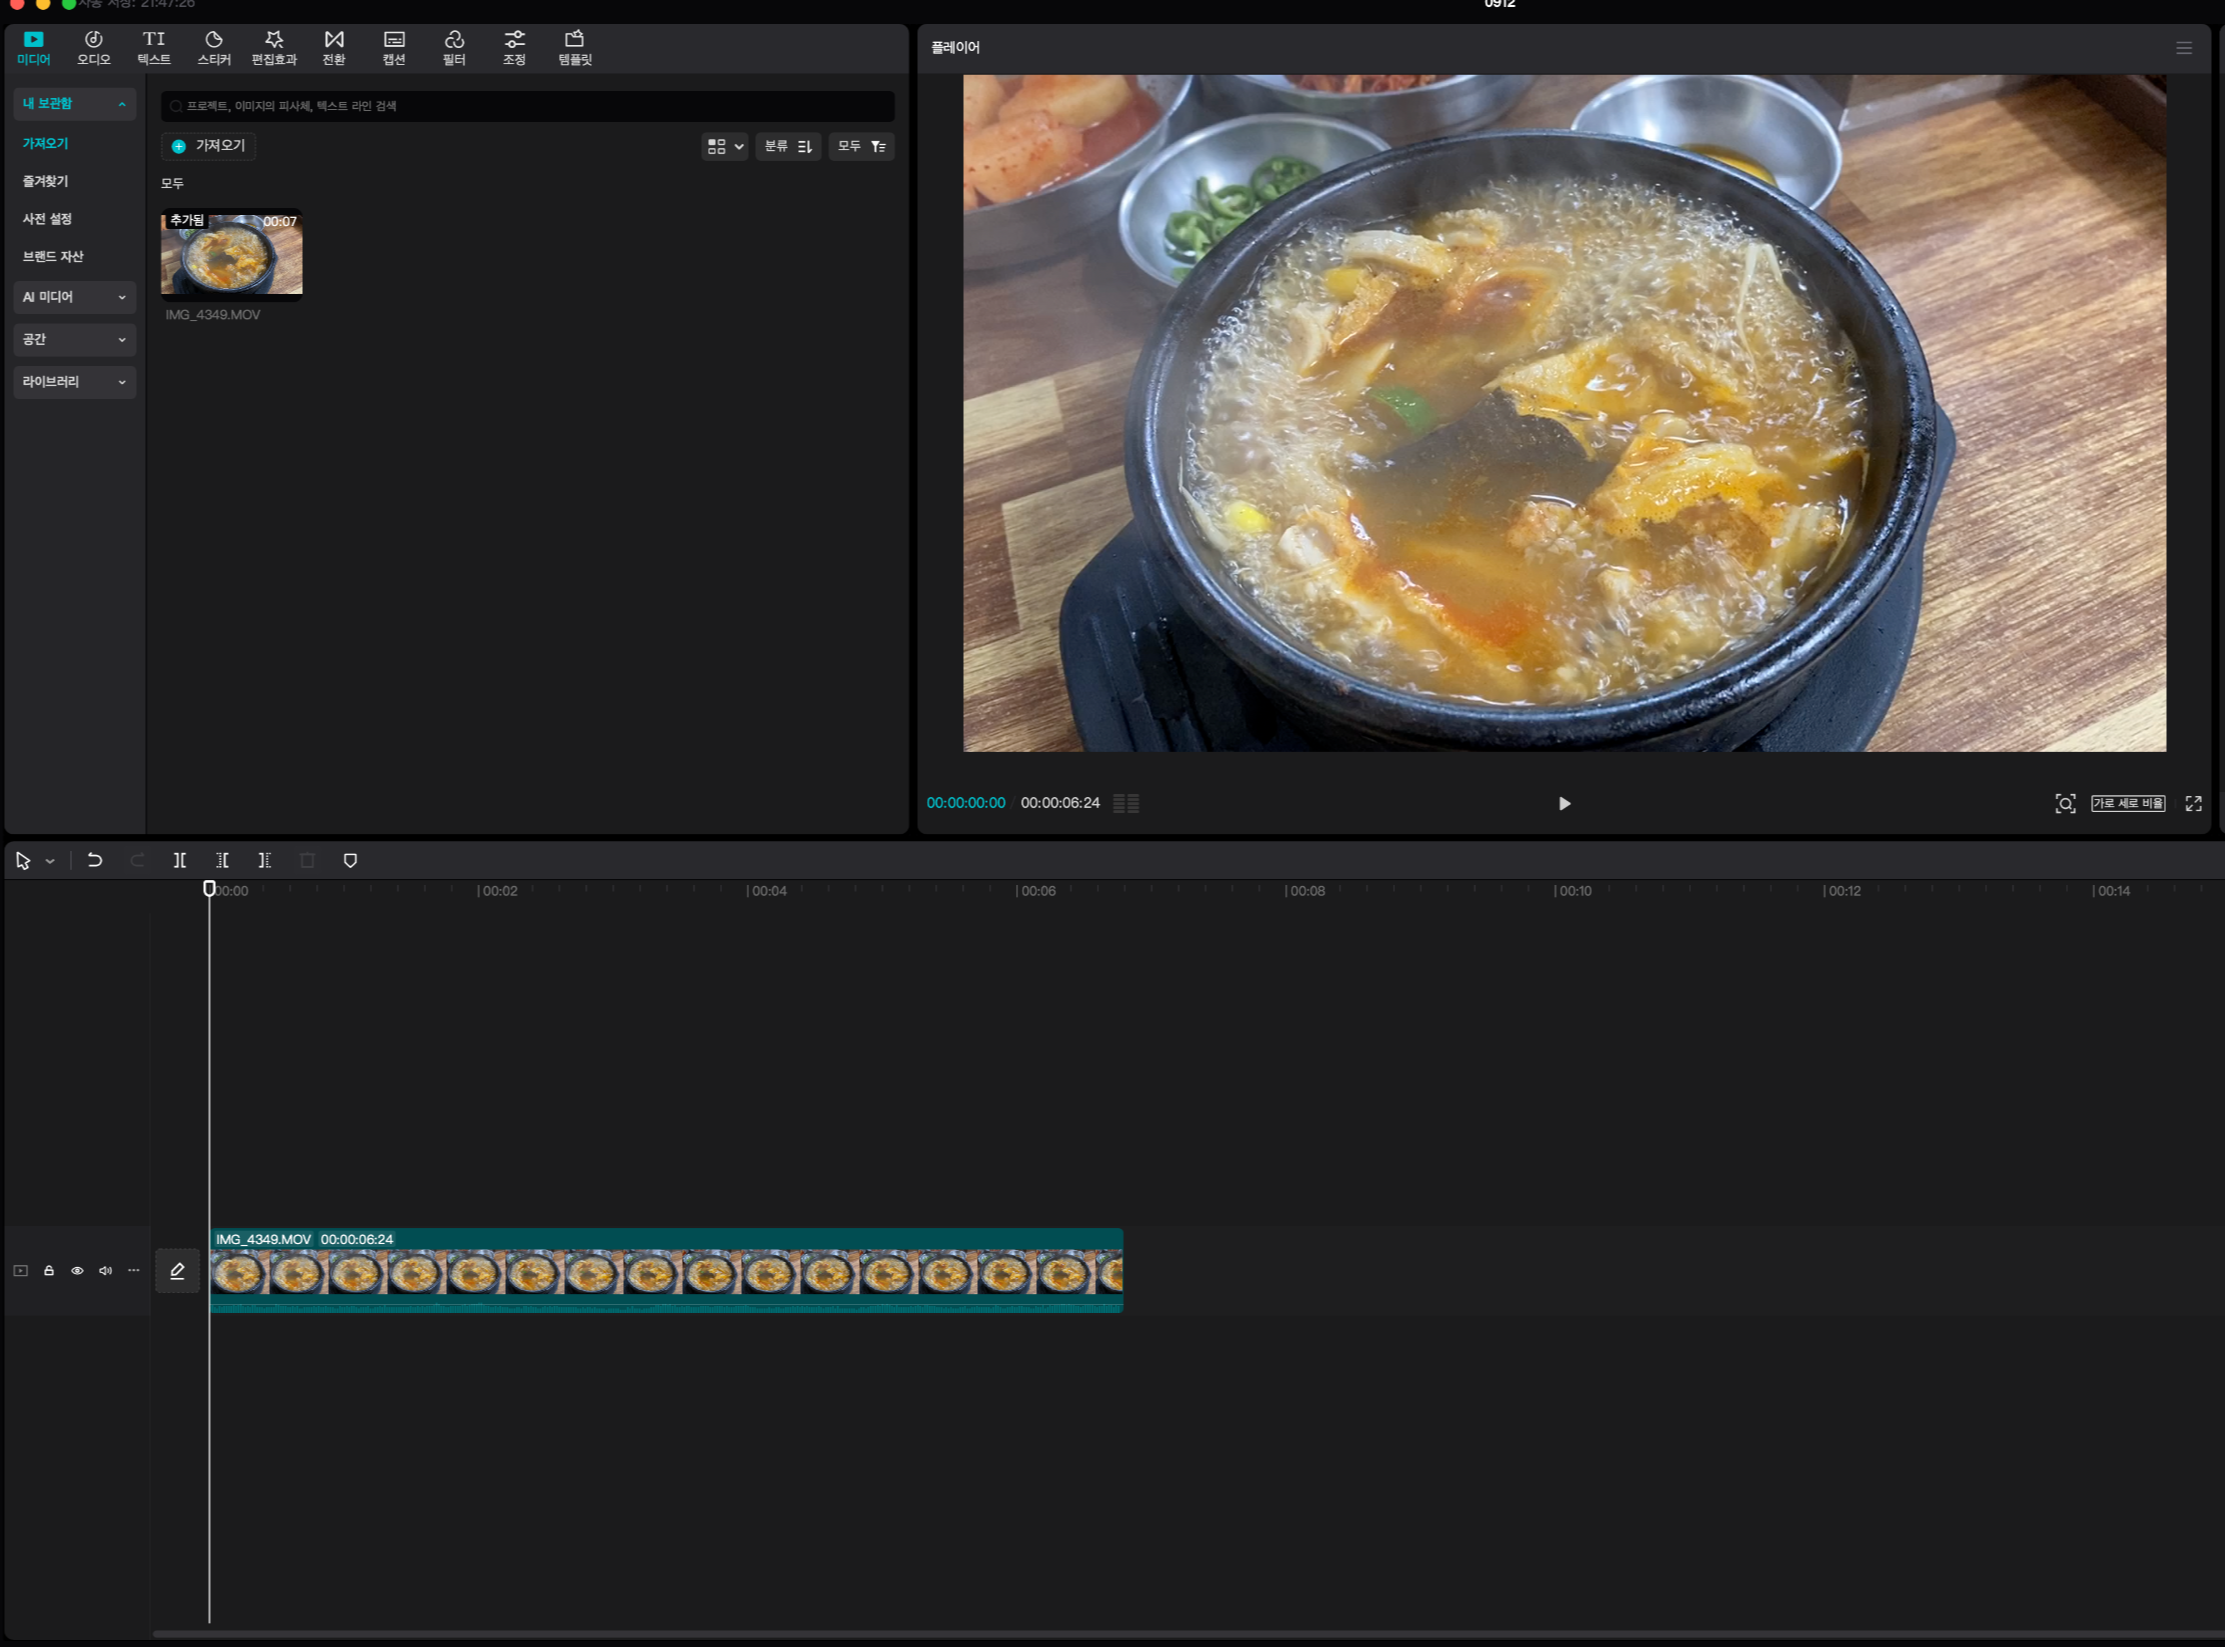Screen dimensions: 2225x1647
Task: Lock the video track
Action: click(x=48, y=1270)
